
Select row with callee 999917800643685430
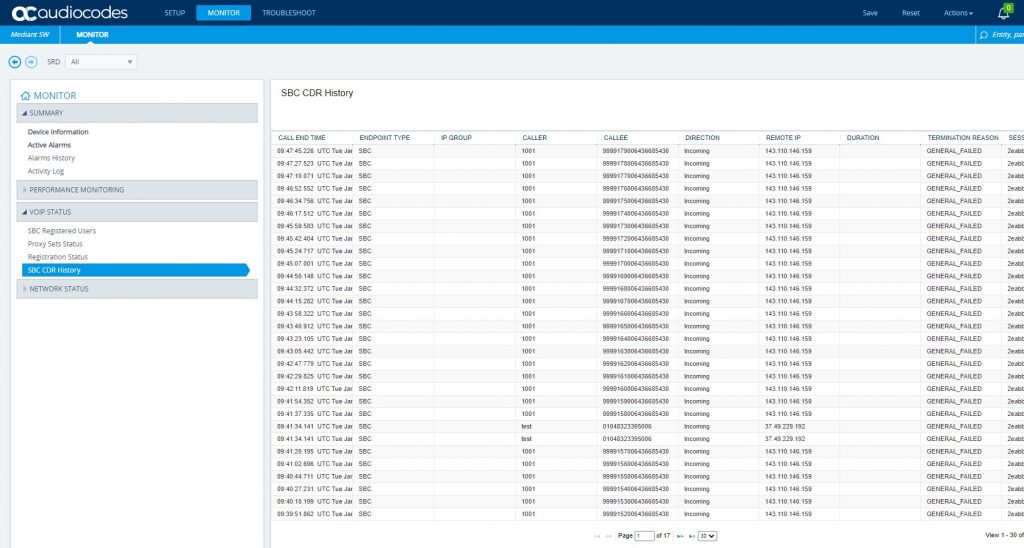647,163
